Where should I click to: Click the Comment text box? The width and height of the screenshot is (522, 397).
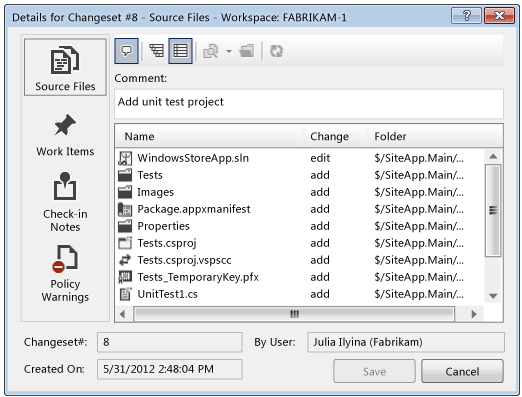[x=309, y=104]
